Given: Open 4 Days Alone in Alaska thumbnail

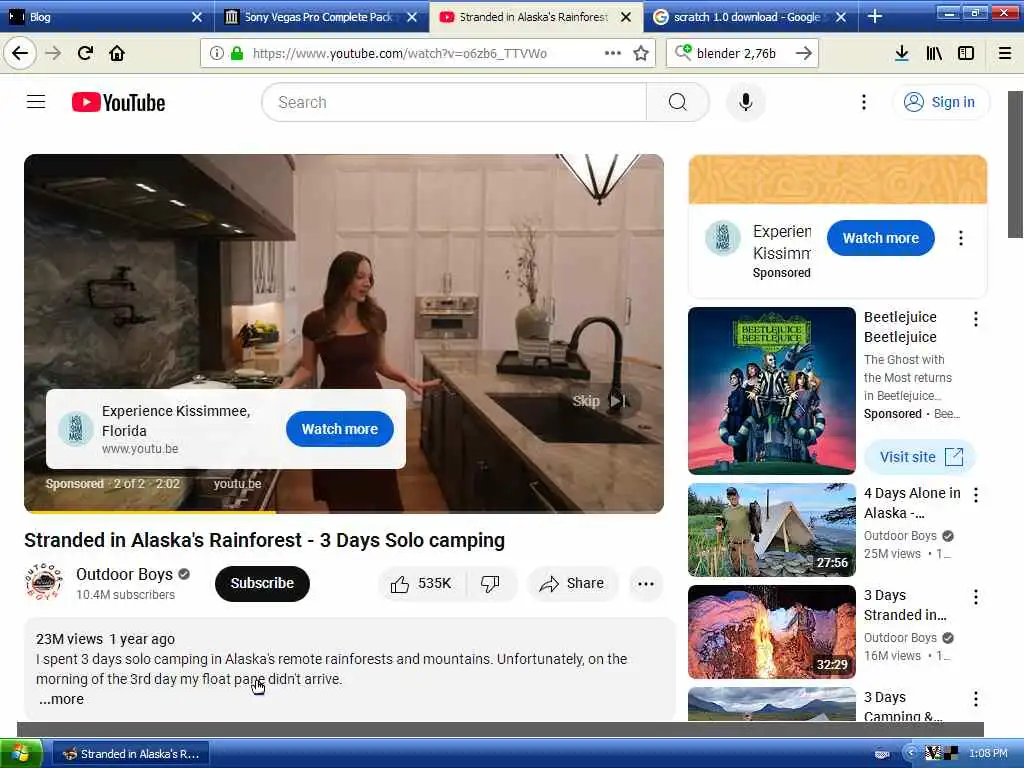Looking at the screenshot, I should click(771, 530).
